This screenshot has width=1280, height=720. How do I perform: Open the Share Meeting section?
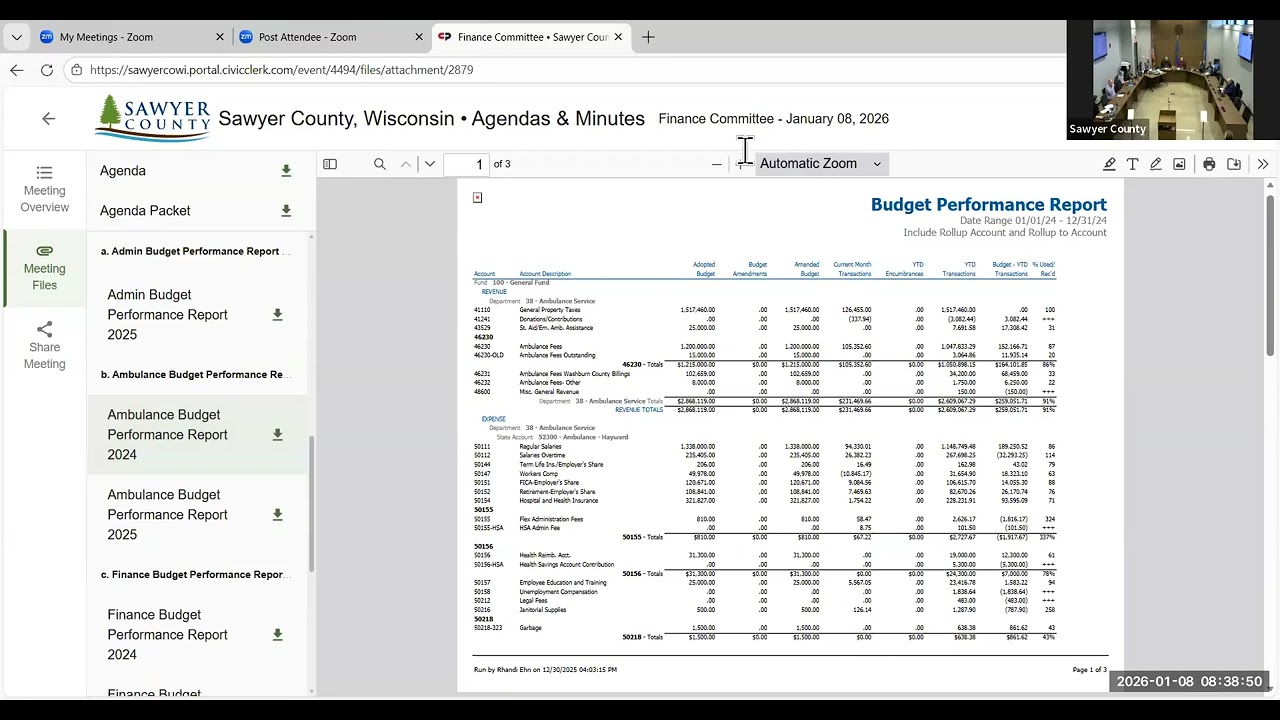[x=44, y=346]
